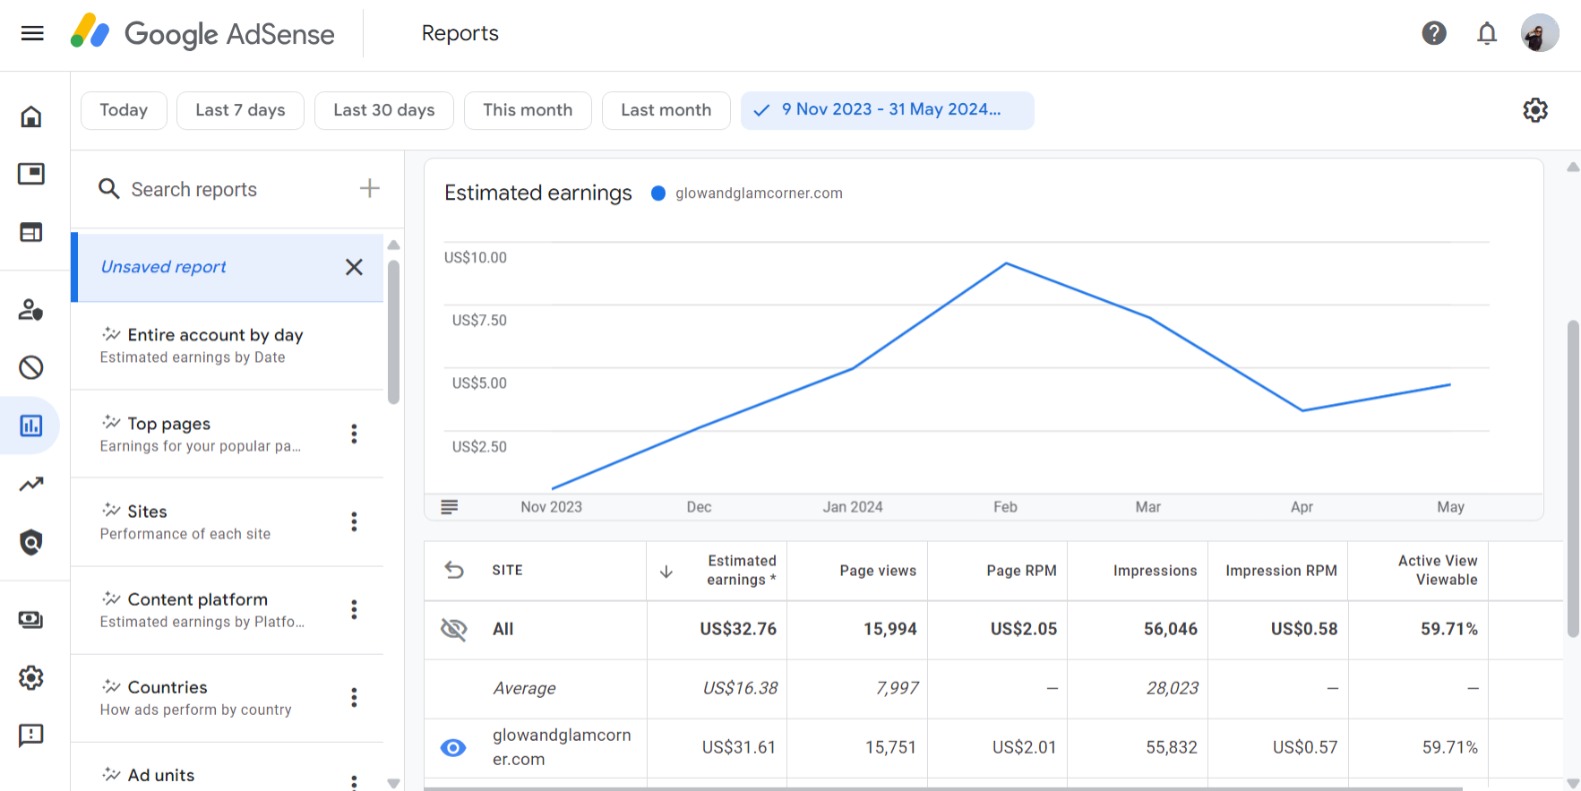1581x791 pixels.
Task: Open Account settings gear in sidebar
Action: 31,678
